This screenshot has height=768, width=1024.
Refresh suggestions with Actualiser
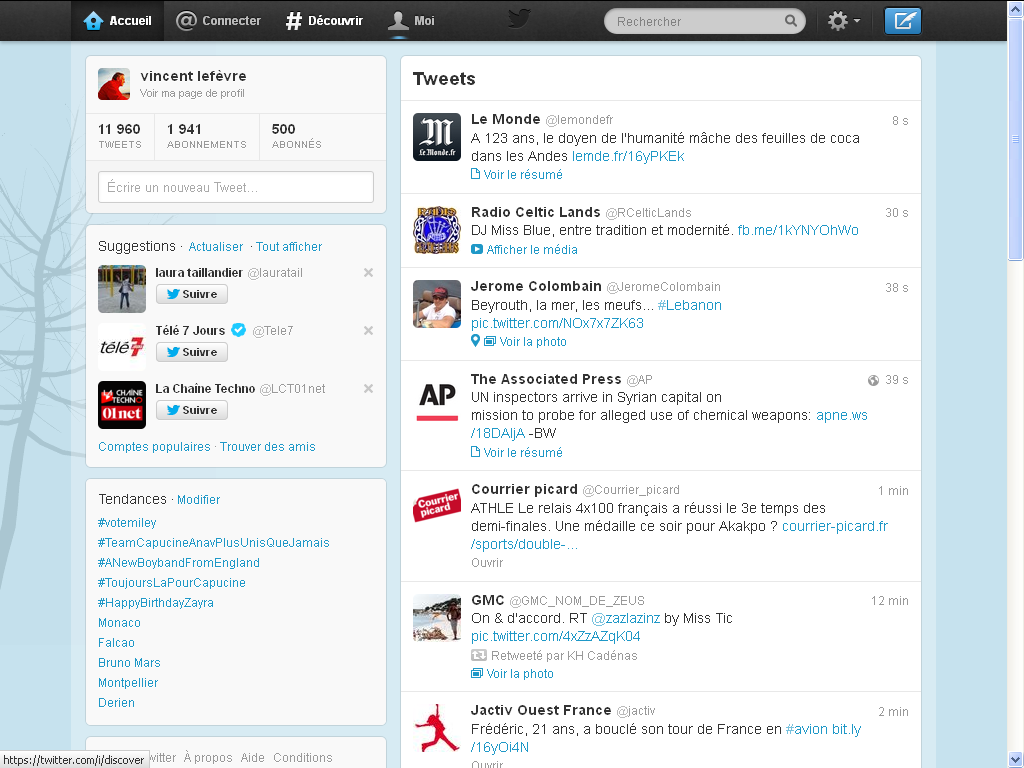click(x=216, y=247)
